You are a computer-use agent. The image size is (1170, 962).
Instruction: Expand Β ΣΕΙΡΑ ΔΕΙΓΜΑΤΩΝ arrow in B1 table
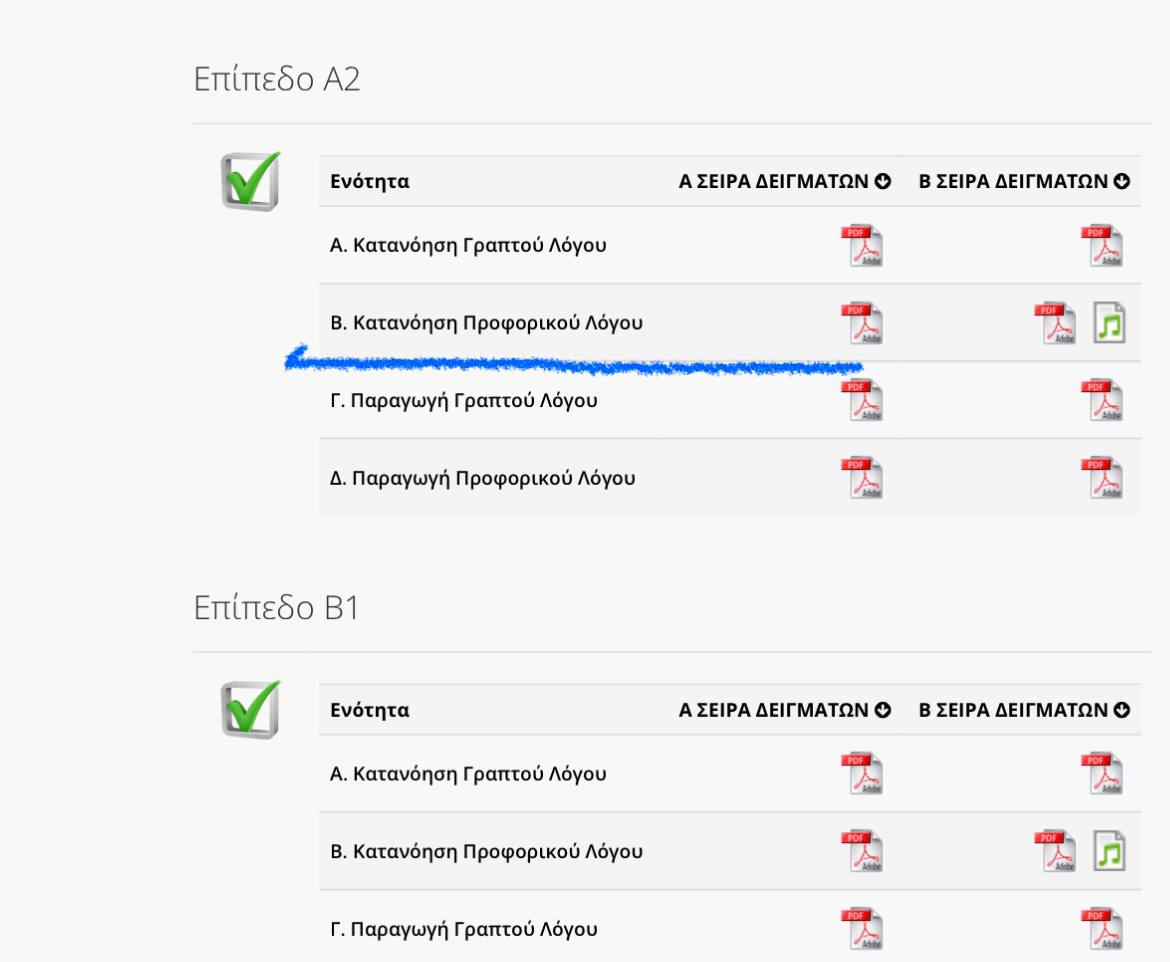click(x=1122, y=711)
